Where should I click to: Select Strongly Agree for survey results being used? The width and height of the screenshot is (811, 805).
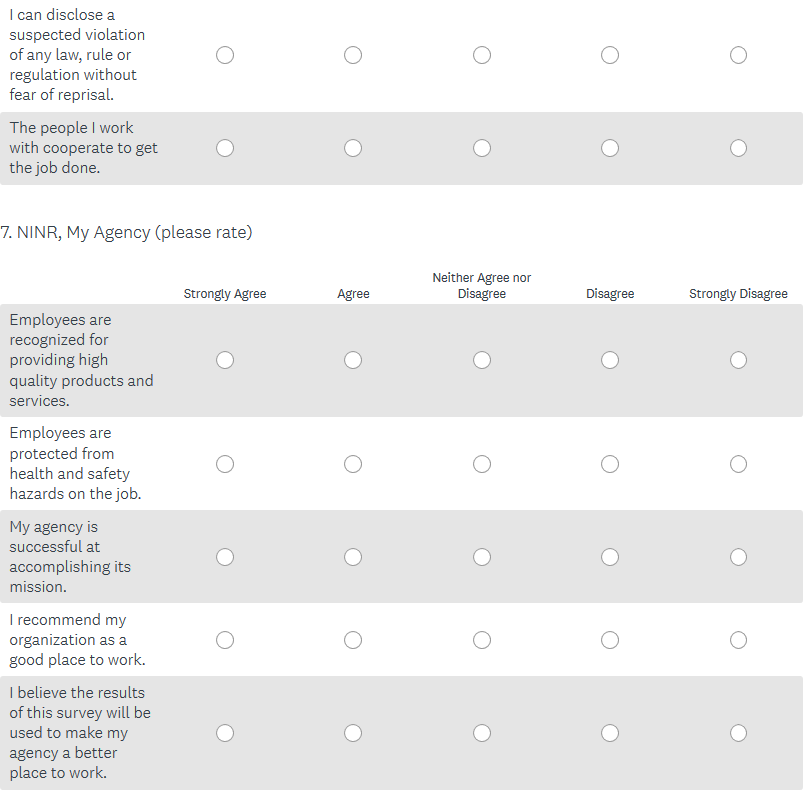click(x=225, y=733)
